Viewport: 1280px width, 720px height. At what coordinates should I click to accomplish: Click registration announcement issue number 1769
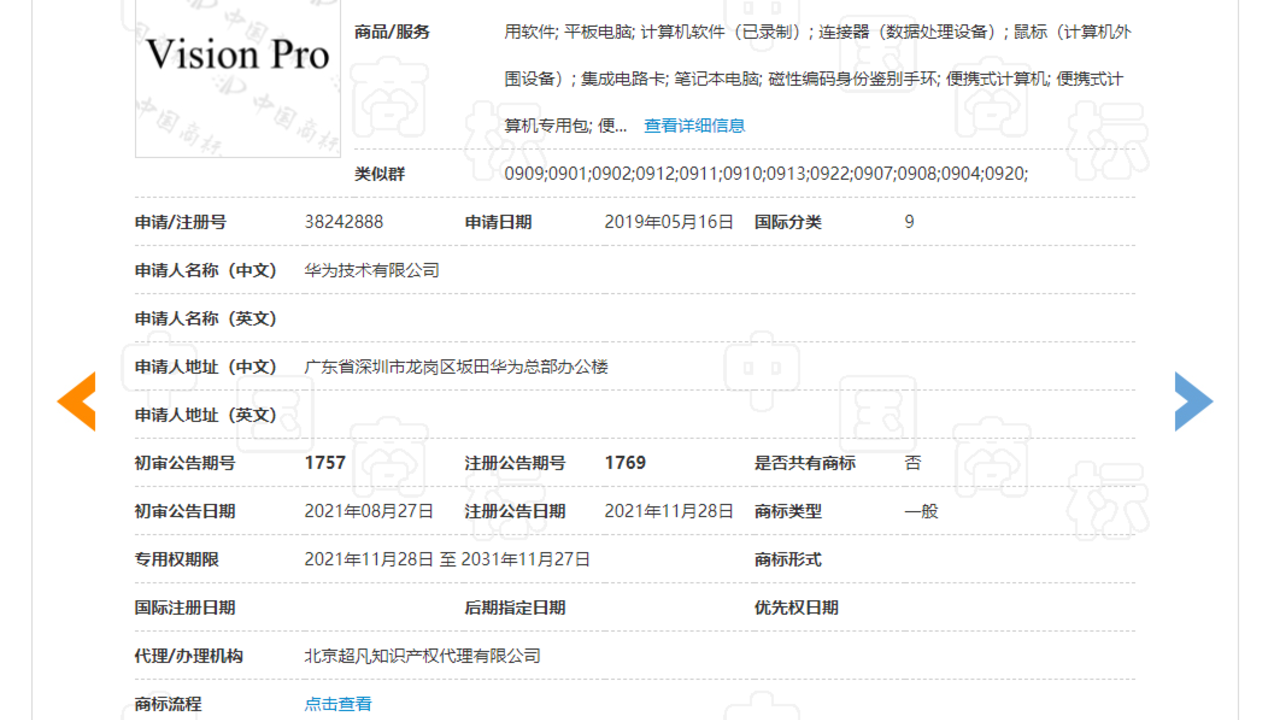625,463
